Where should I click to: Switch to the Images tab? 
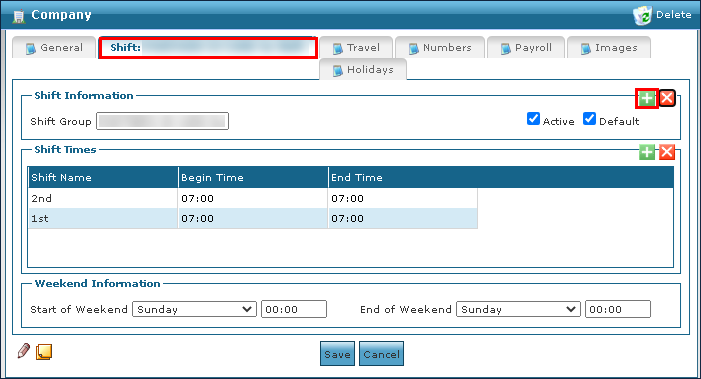tap(608, 47)
